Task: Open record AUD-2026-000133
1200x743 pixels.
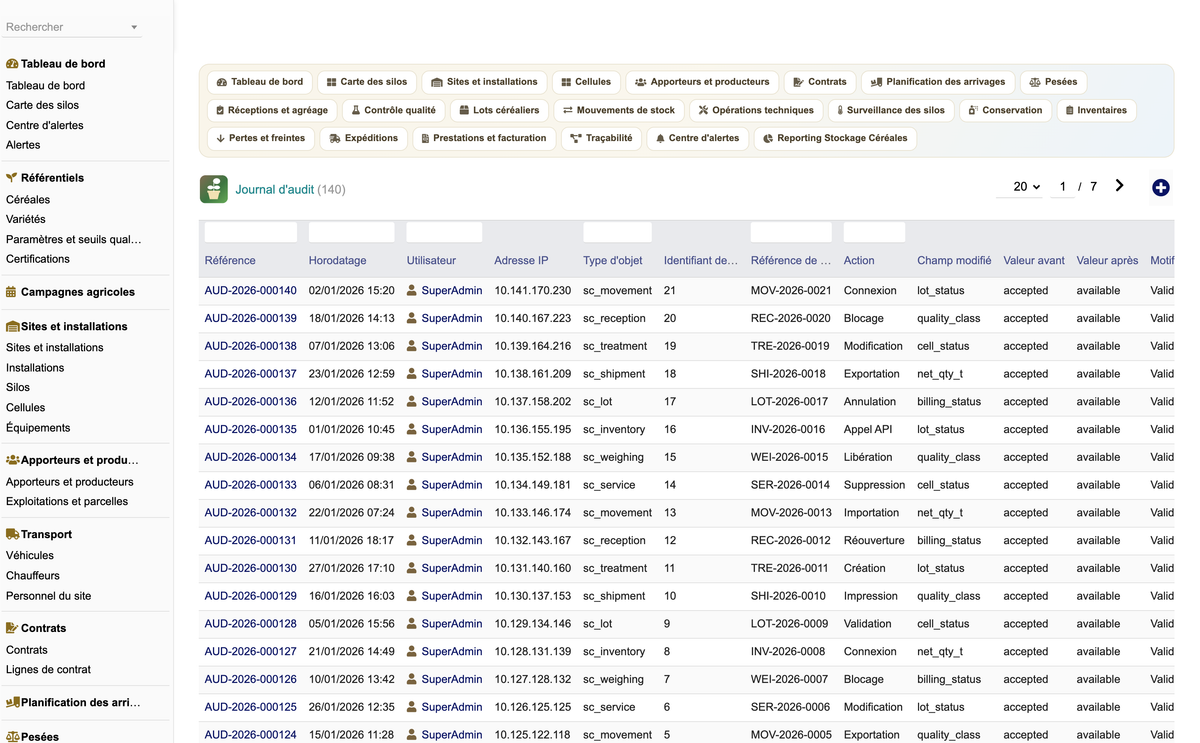Action: pyautogui.click(x=250, y=485)
